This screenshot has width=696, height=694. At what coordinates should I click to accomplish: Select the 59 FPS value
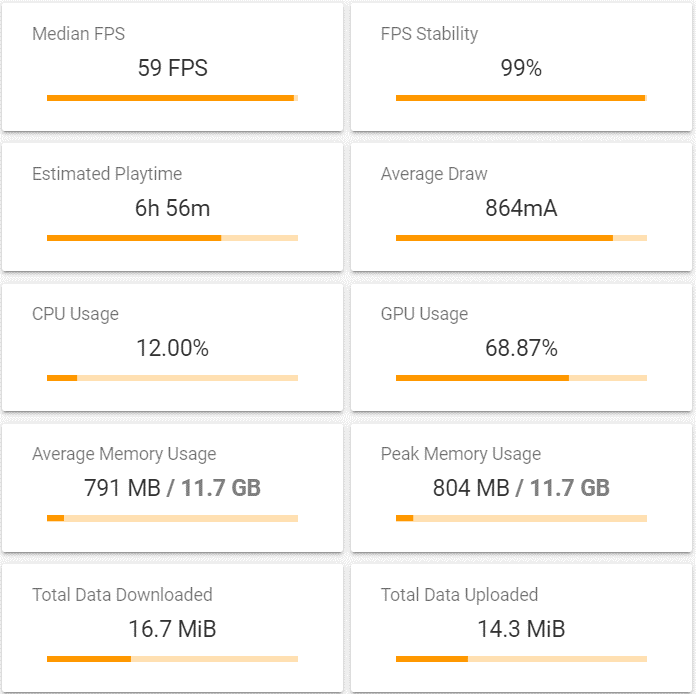pos(172,68)
